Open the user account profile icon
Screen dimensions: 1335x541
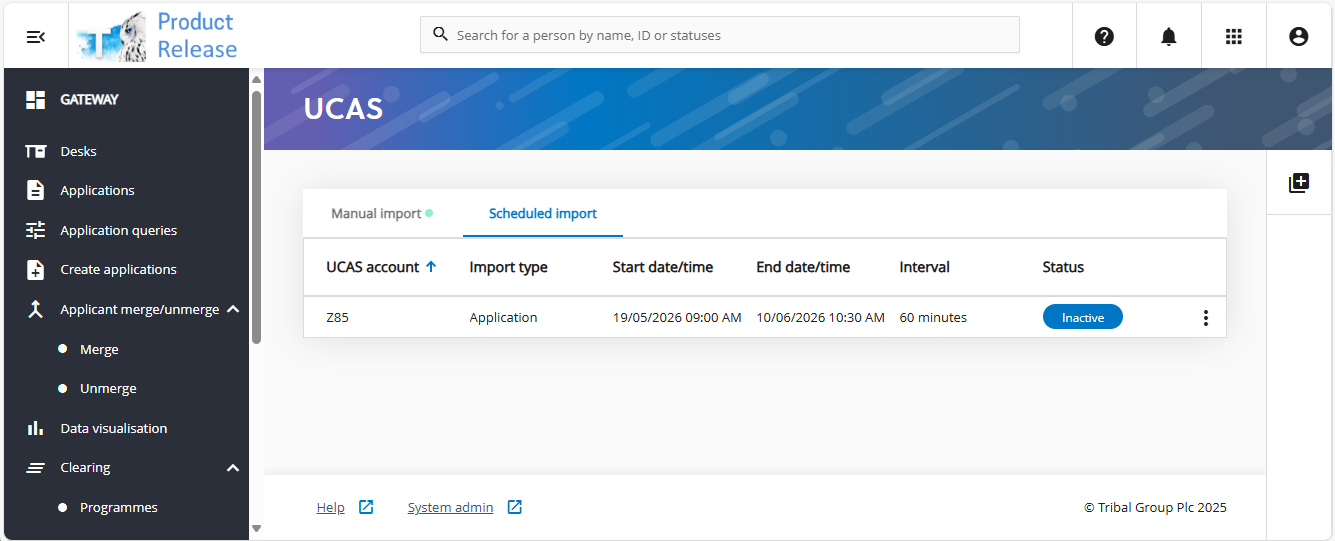tap(1298, 36)
